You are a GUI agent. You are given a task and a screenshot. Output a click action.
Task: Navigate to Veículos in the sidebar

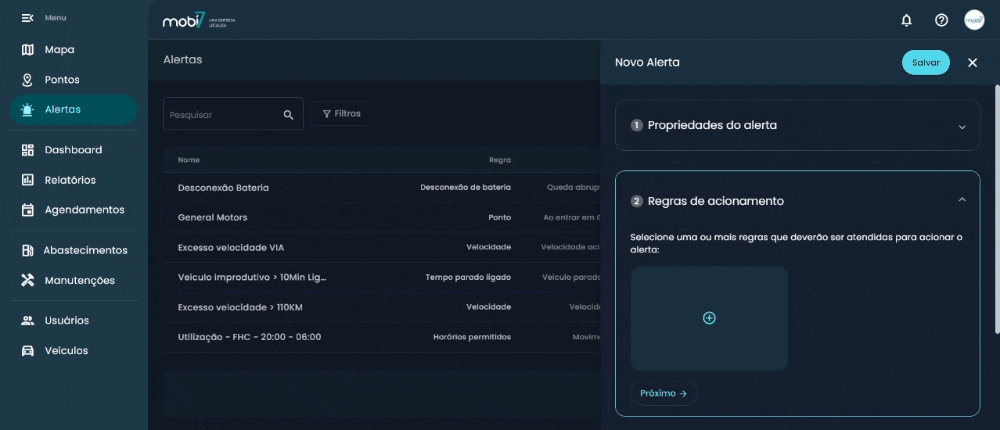66,351
